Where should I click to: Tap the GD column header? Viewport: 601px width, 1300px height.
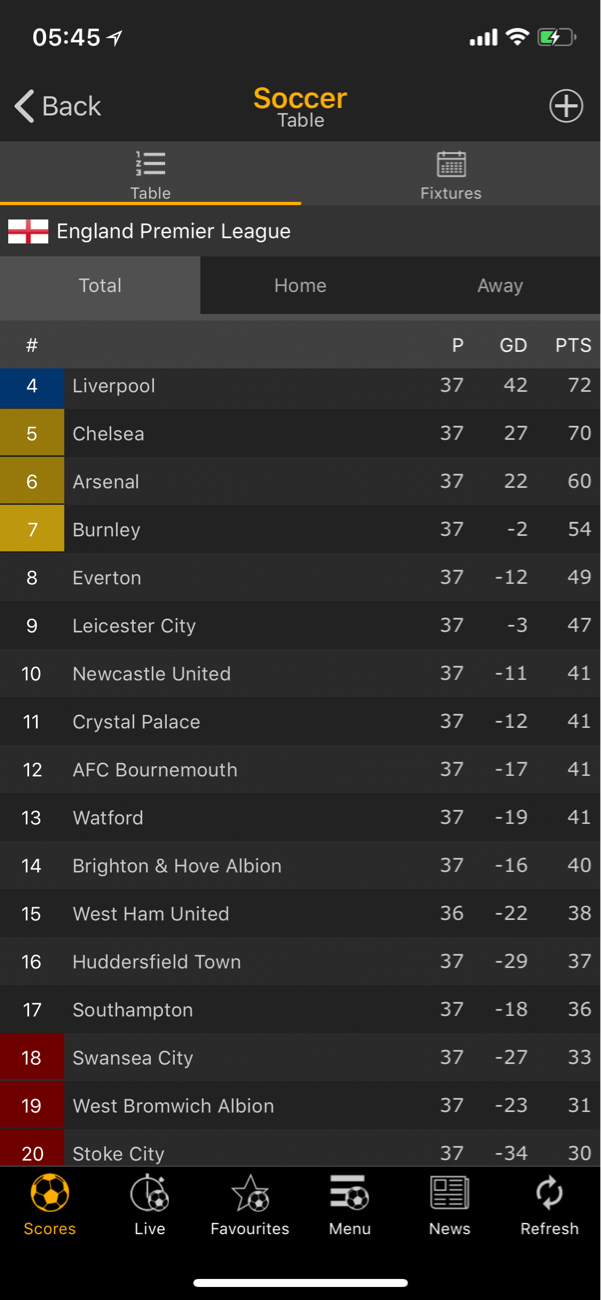click(x=513, y=346)
